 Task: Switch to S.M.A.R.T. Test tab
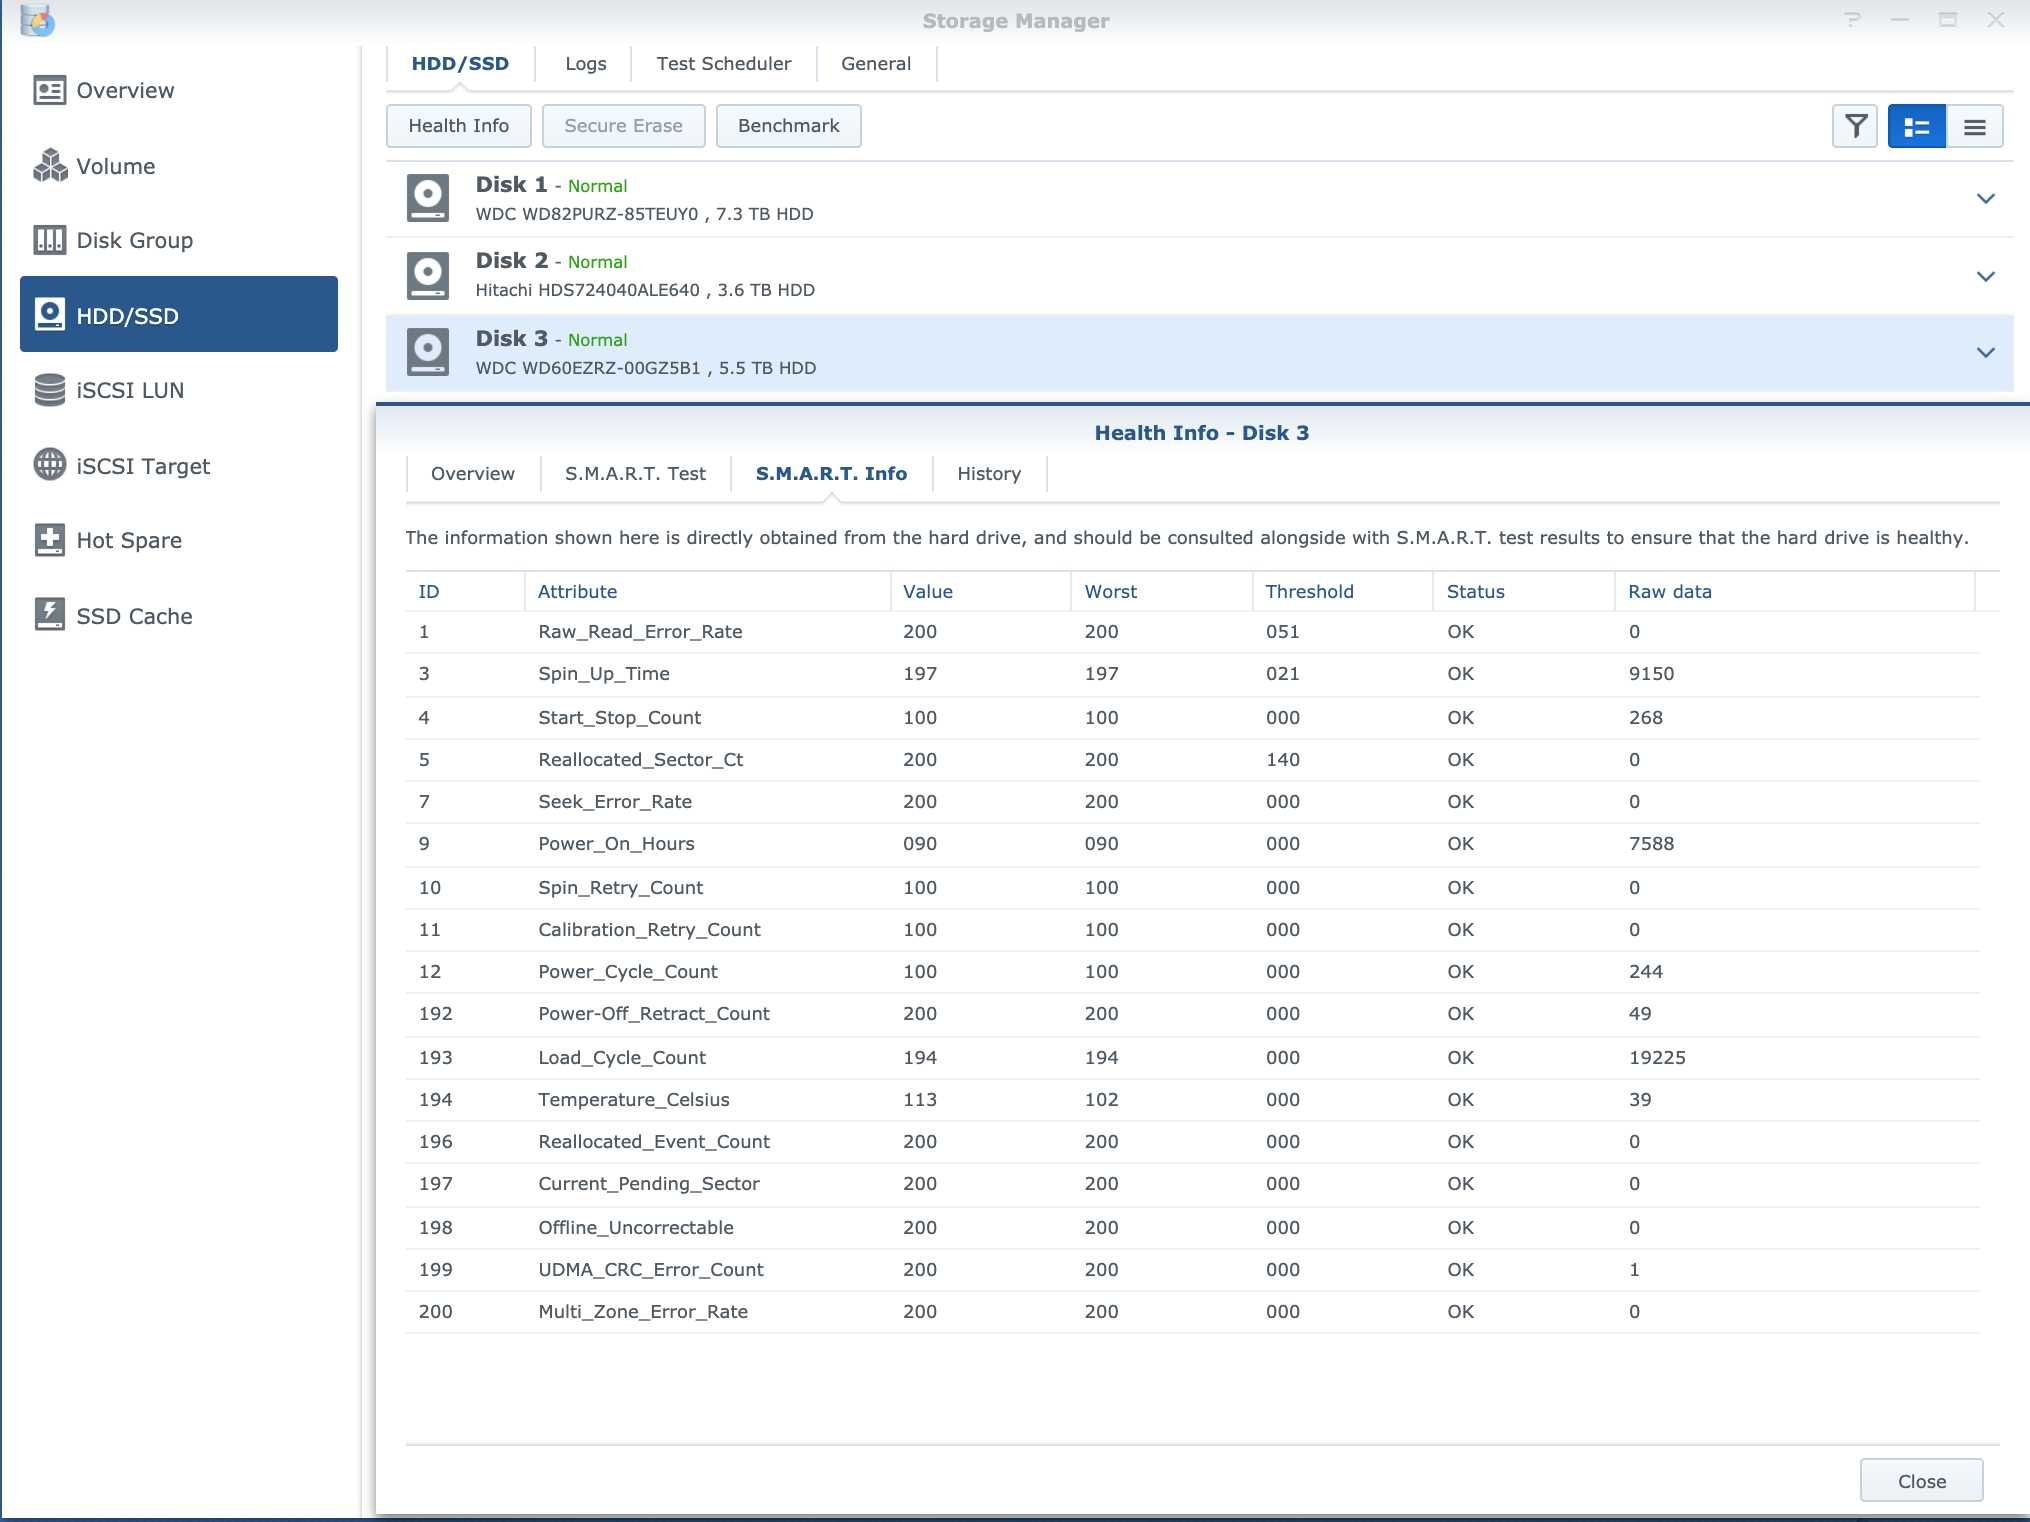point(638,473)
